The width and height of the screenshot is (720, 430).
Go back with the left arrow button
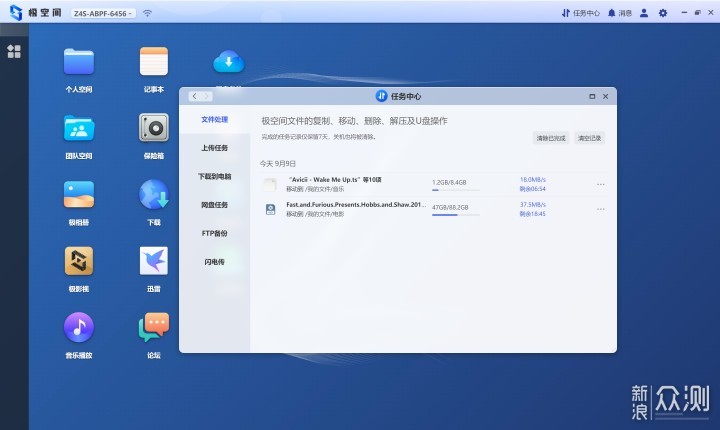pyautogui.click(x=195, y=96)
